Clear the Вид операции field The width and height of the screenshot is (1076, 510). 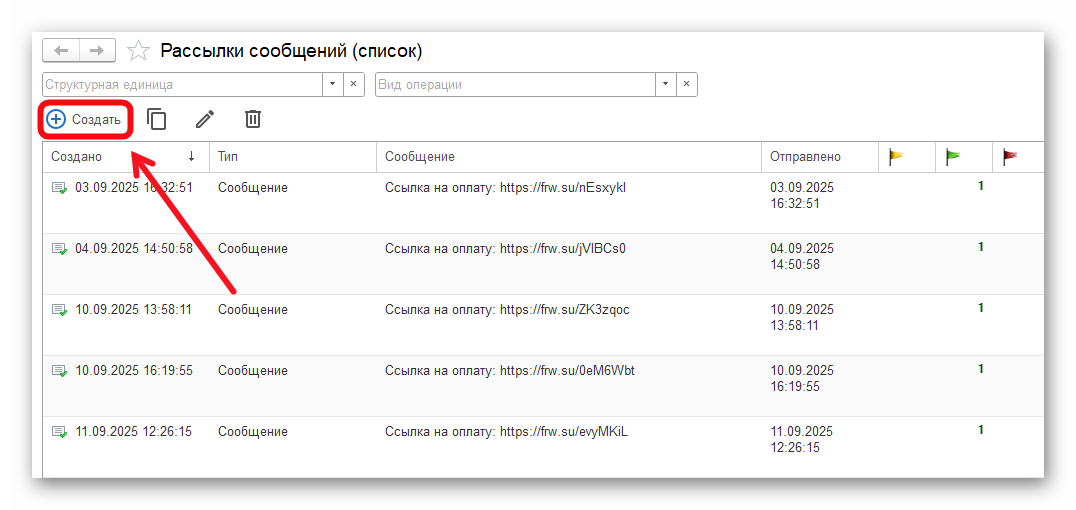pyautogui.click(x=686, y=85)
